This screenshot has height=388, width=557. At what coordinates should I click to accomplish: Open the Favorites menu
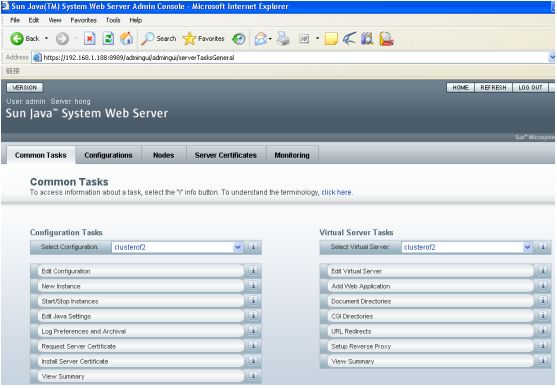tap(83, 20)
